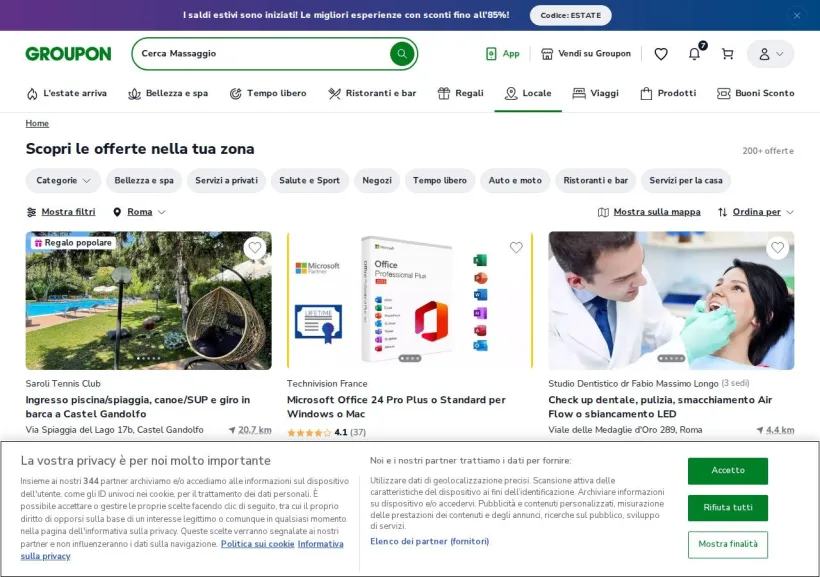Screen dimensions: 820x577
Task: Open Elenco dei partner (fornitori) link
Action: point(429,541)
